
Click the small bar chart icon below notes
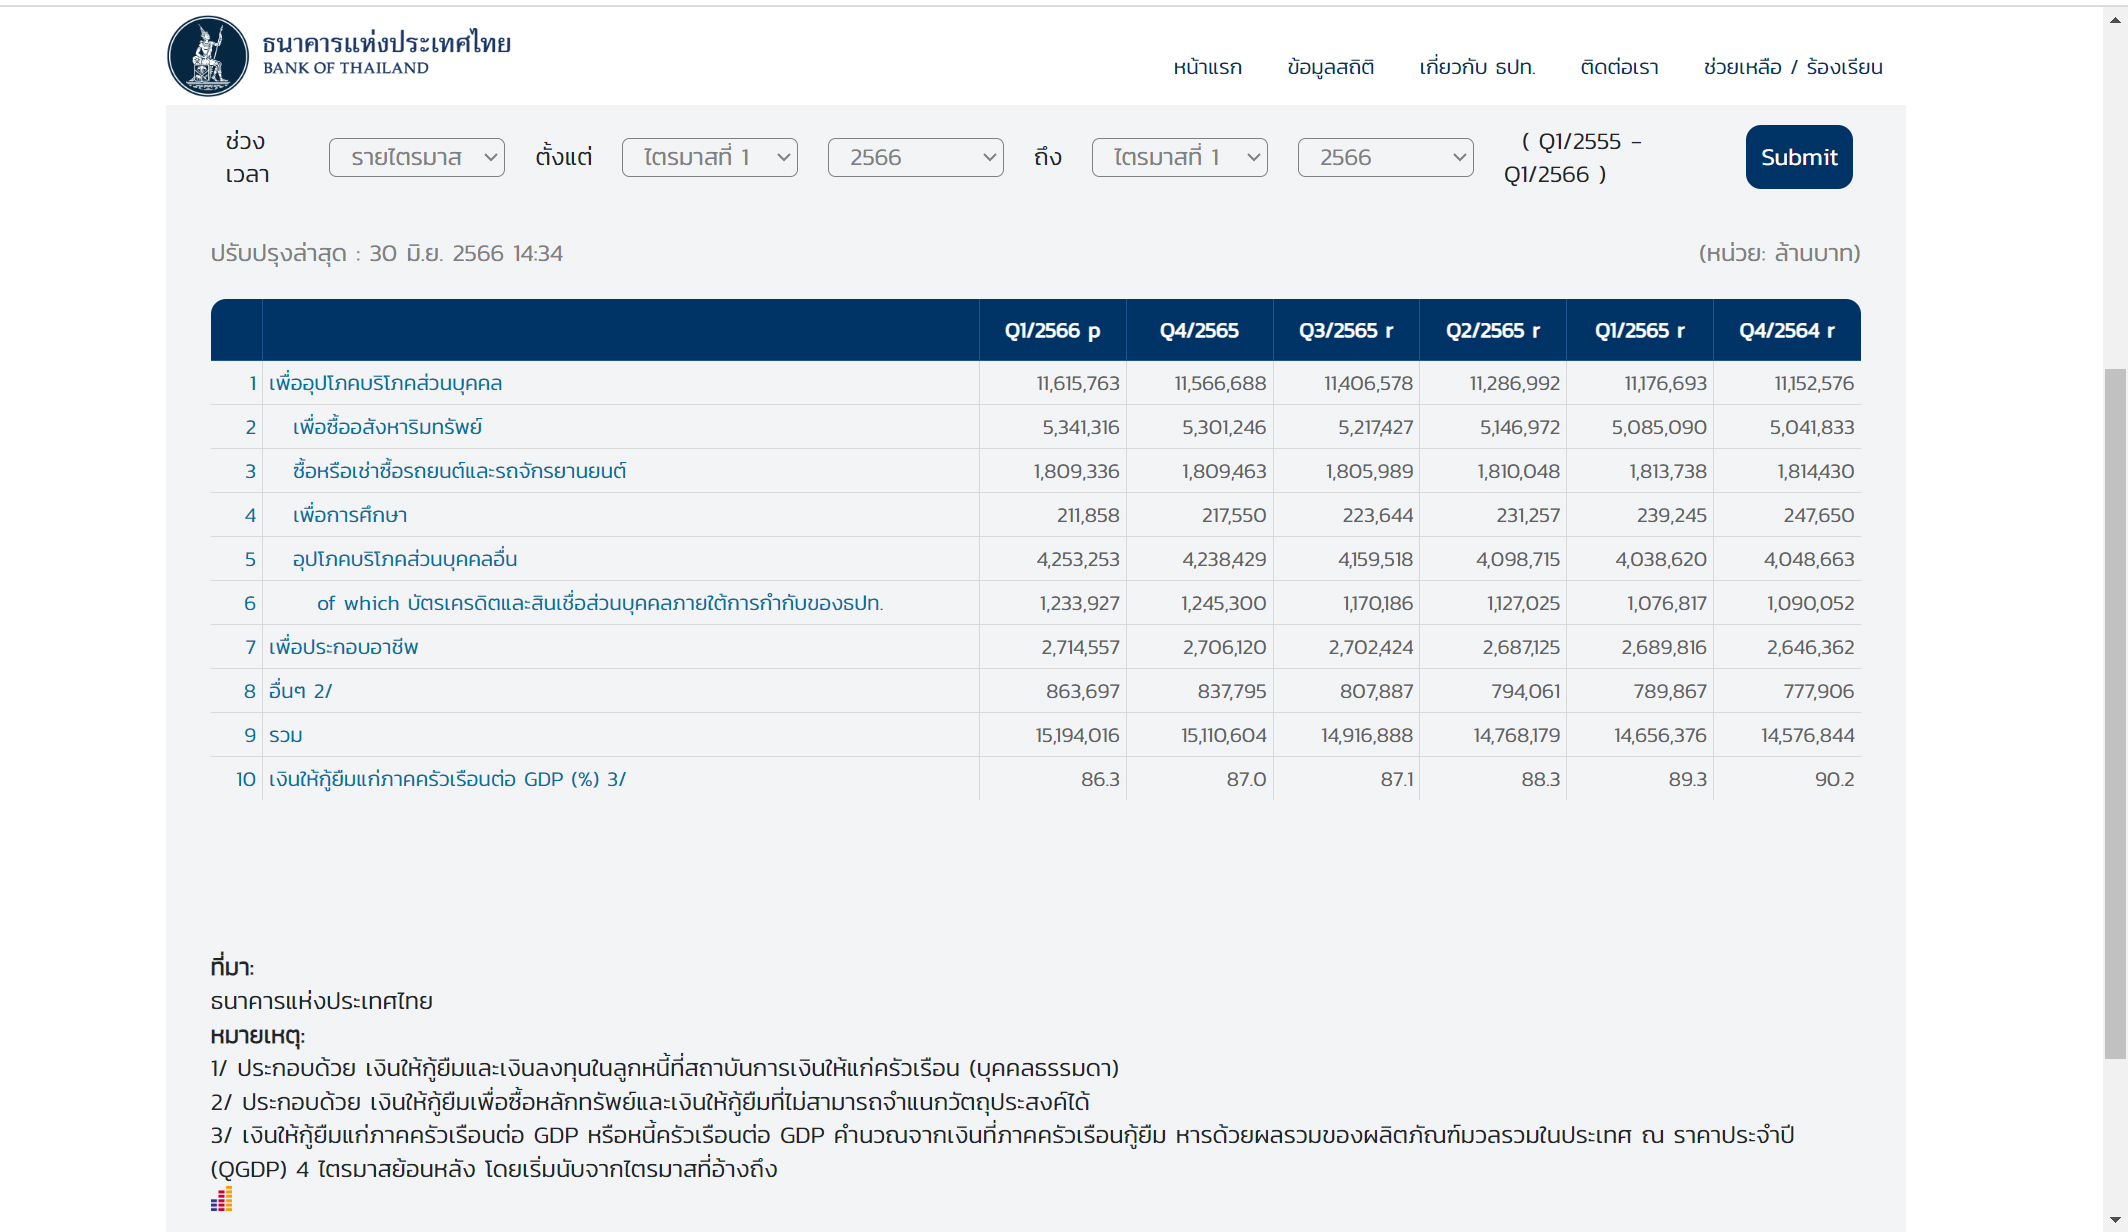coord(221,1199)
